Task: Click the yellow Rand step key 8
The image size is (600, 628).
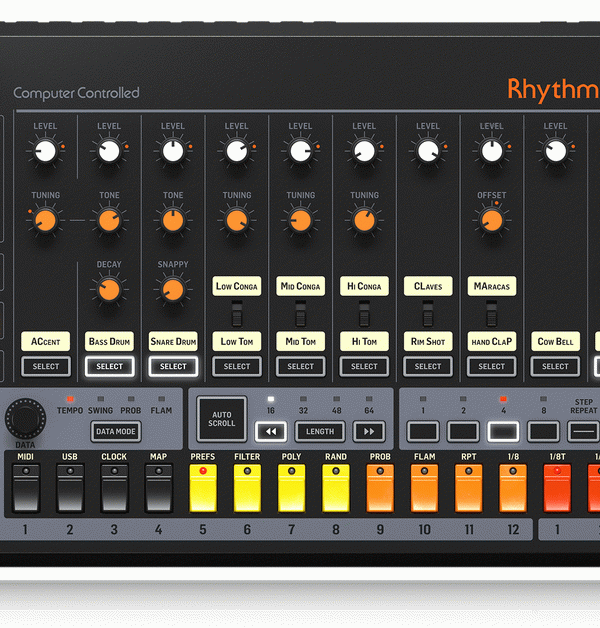Action: tap(336, 488)
